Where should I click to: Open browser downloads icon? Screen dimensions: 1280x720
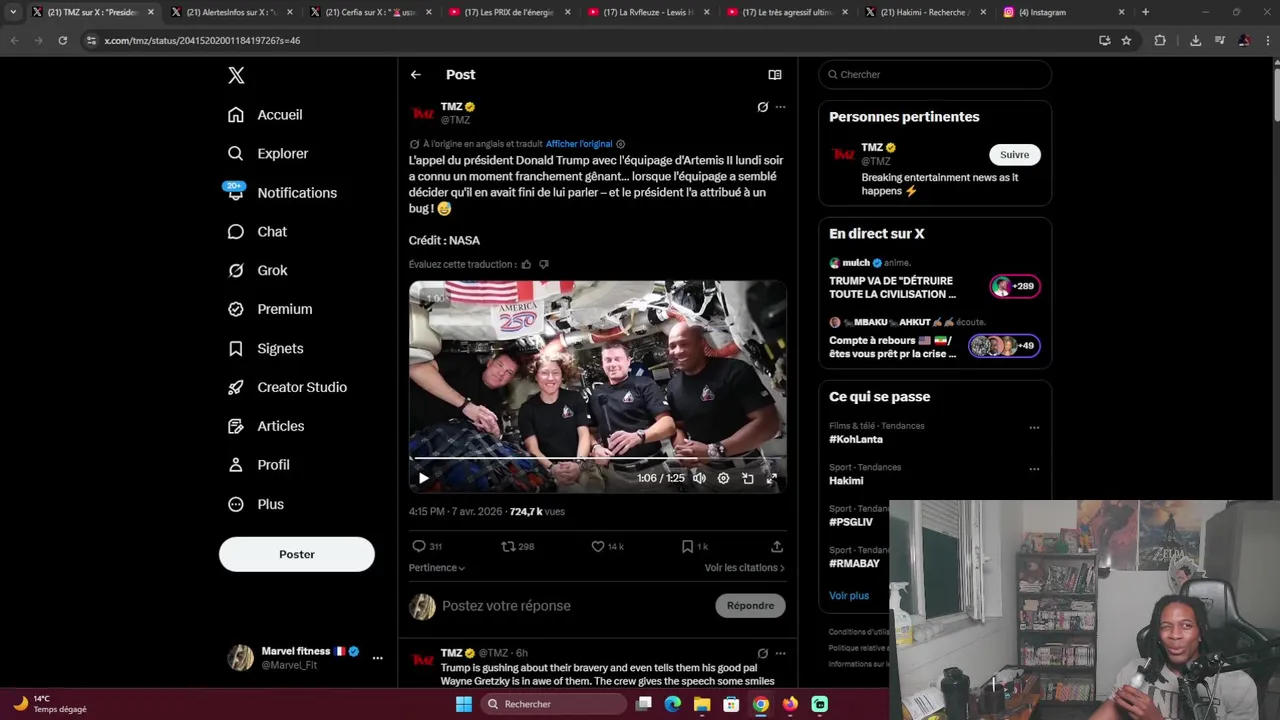point(1195,41)
